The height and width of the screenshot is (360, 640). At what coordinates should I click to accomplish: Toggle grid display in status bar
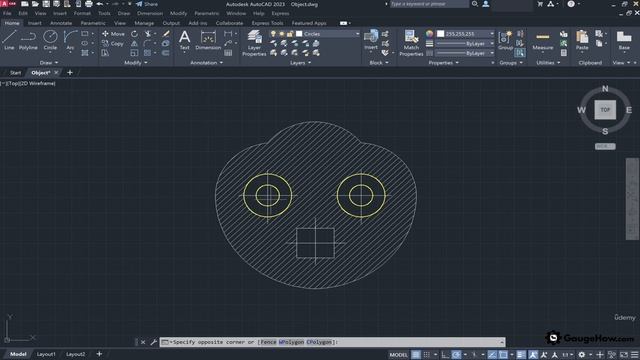point(416,355)
